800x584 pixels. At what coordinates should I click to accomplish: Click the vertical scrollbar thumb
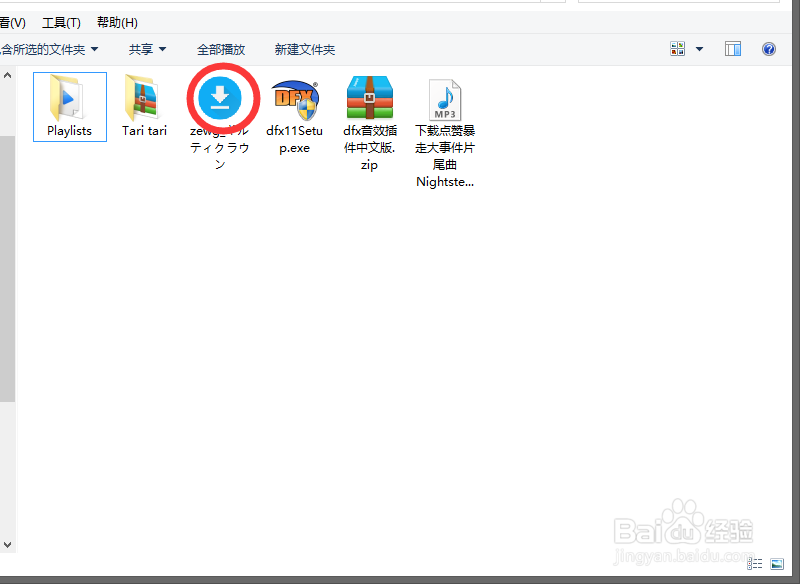[7, 269]
